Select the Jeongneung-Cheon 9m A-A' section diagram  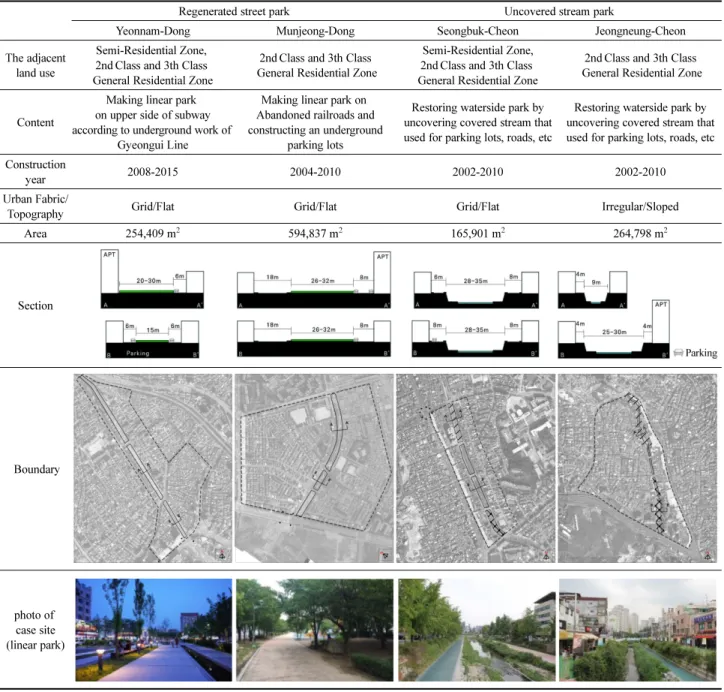[592, 290]
